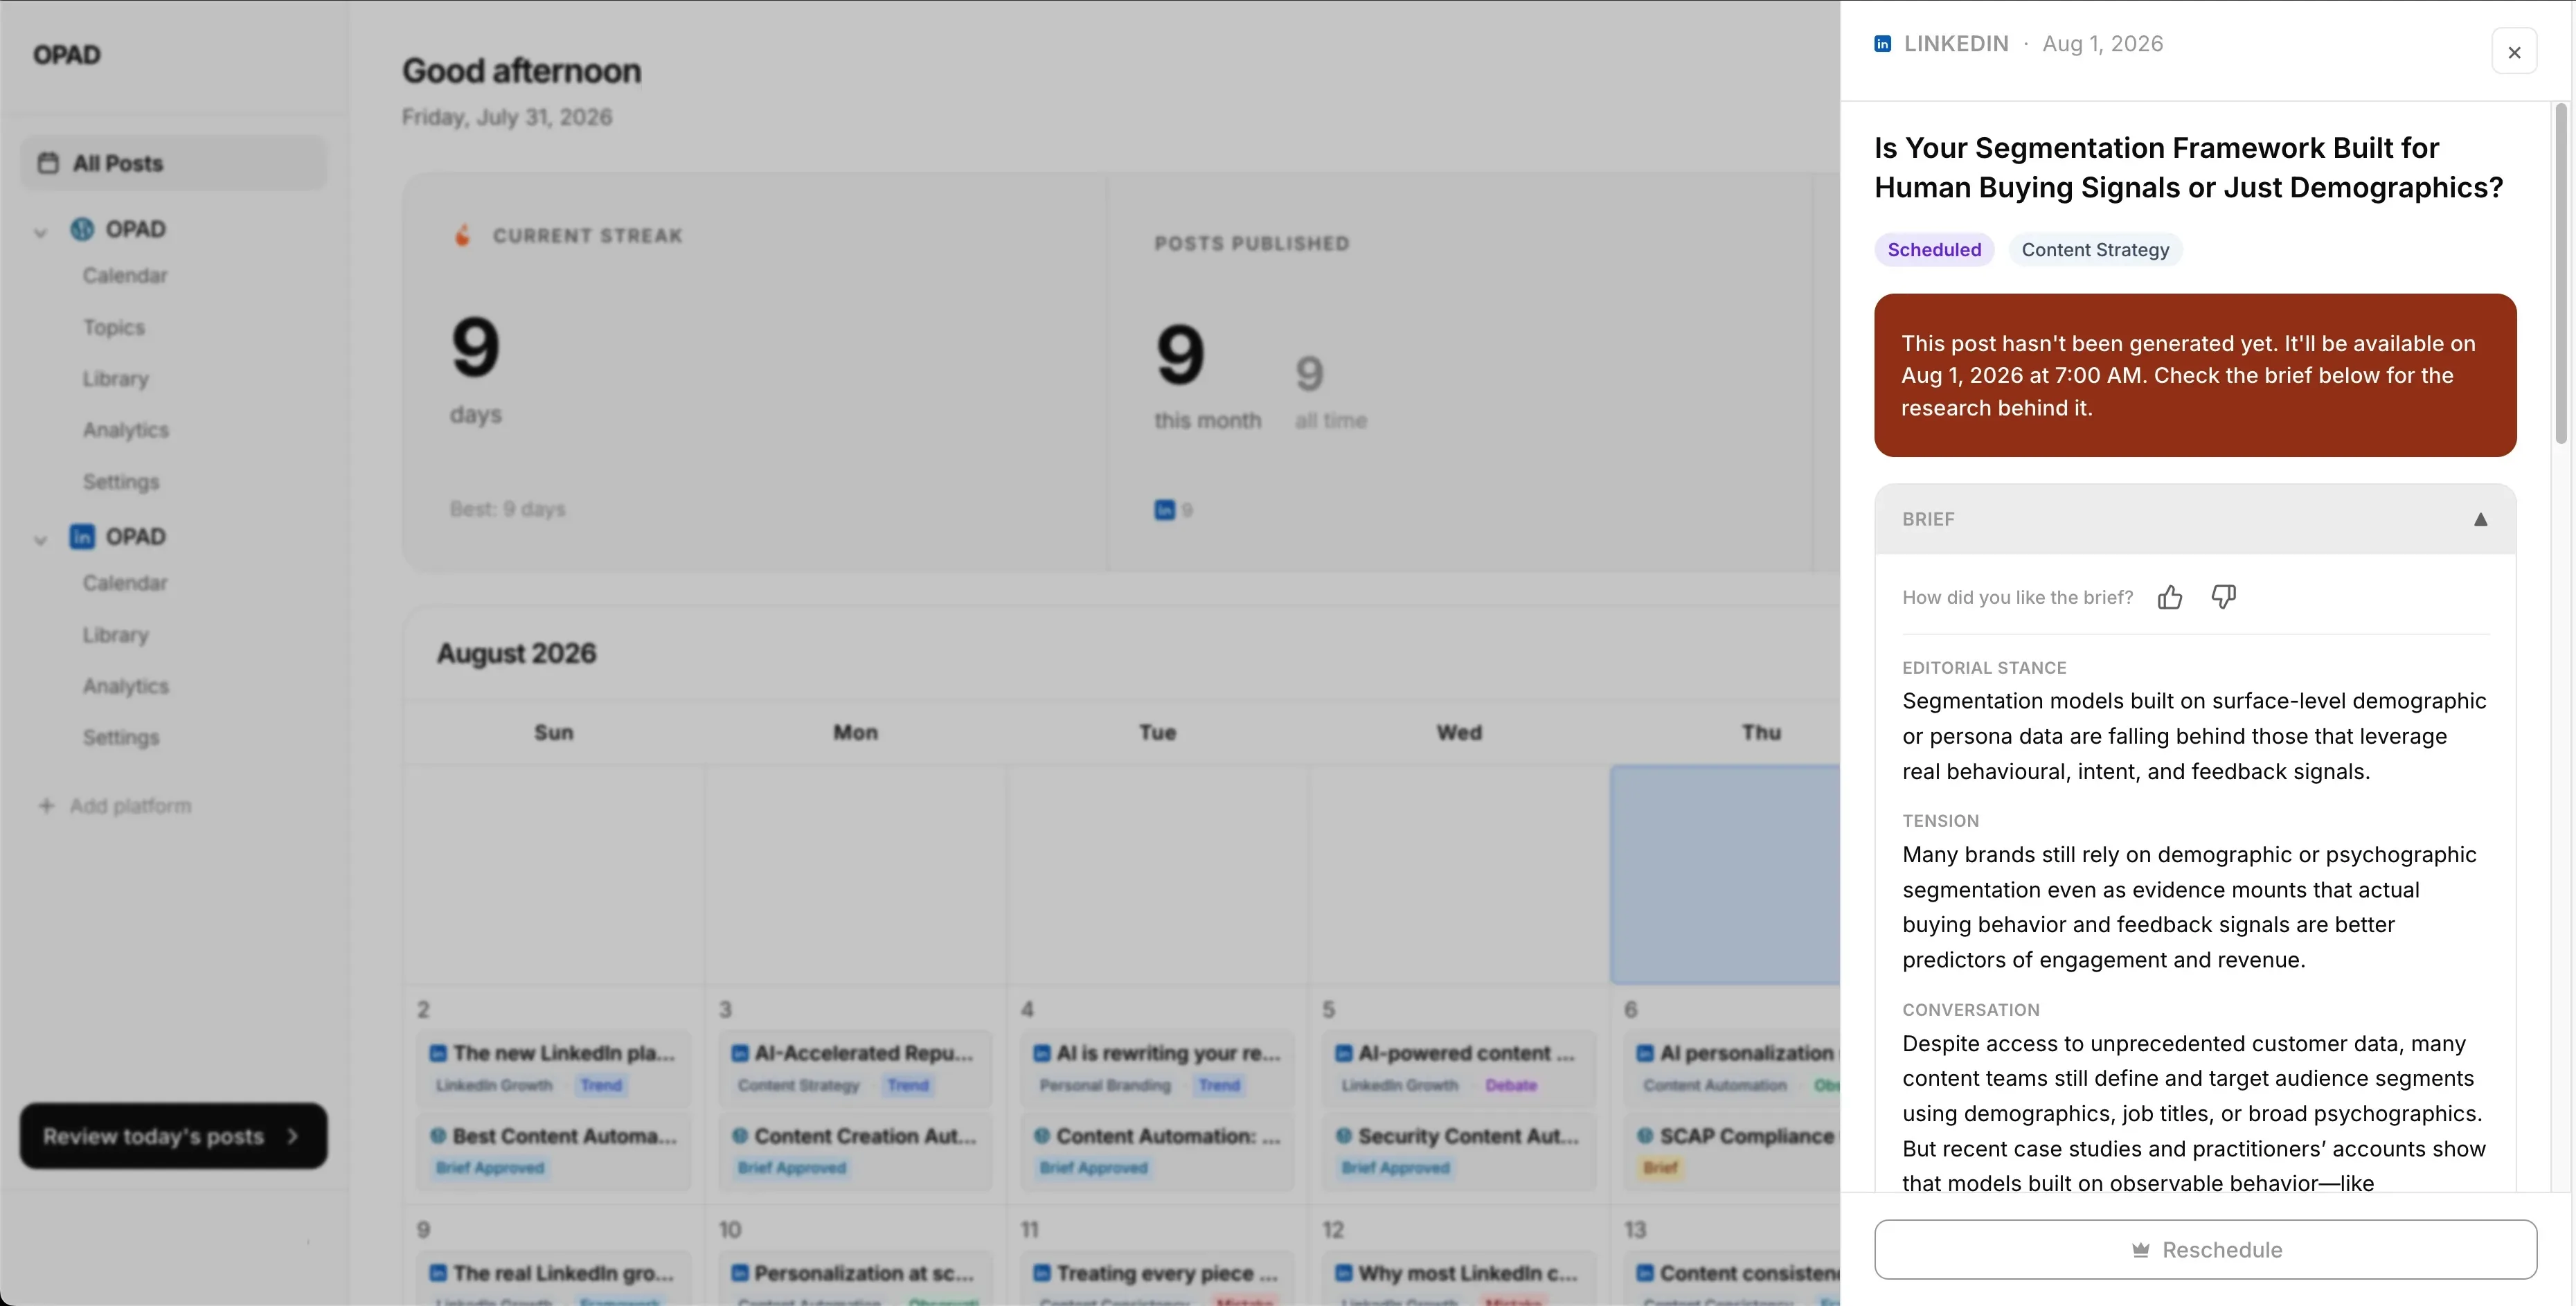
Task: Give the brief a thumbs down
Action: pyautogui.click(x=2223, y=597)
